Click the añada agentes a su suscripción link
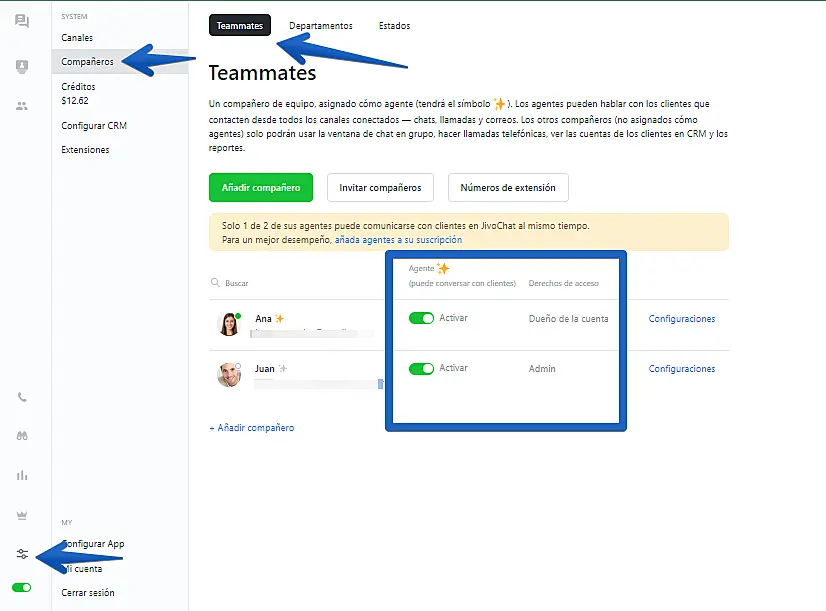Viewport: 826px width, 611px height. [398, 240]
